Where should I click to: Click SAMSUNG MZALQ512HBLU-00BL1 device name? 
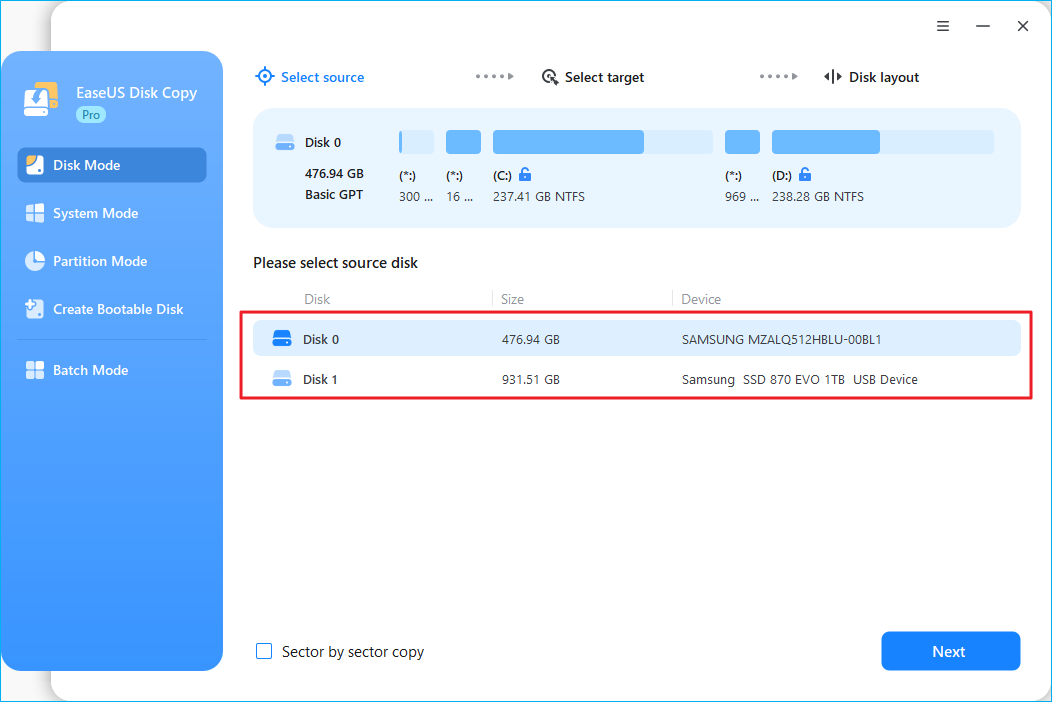[782, 340]
